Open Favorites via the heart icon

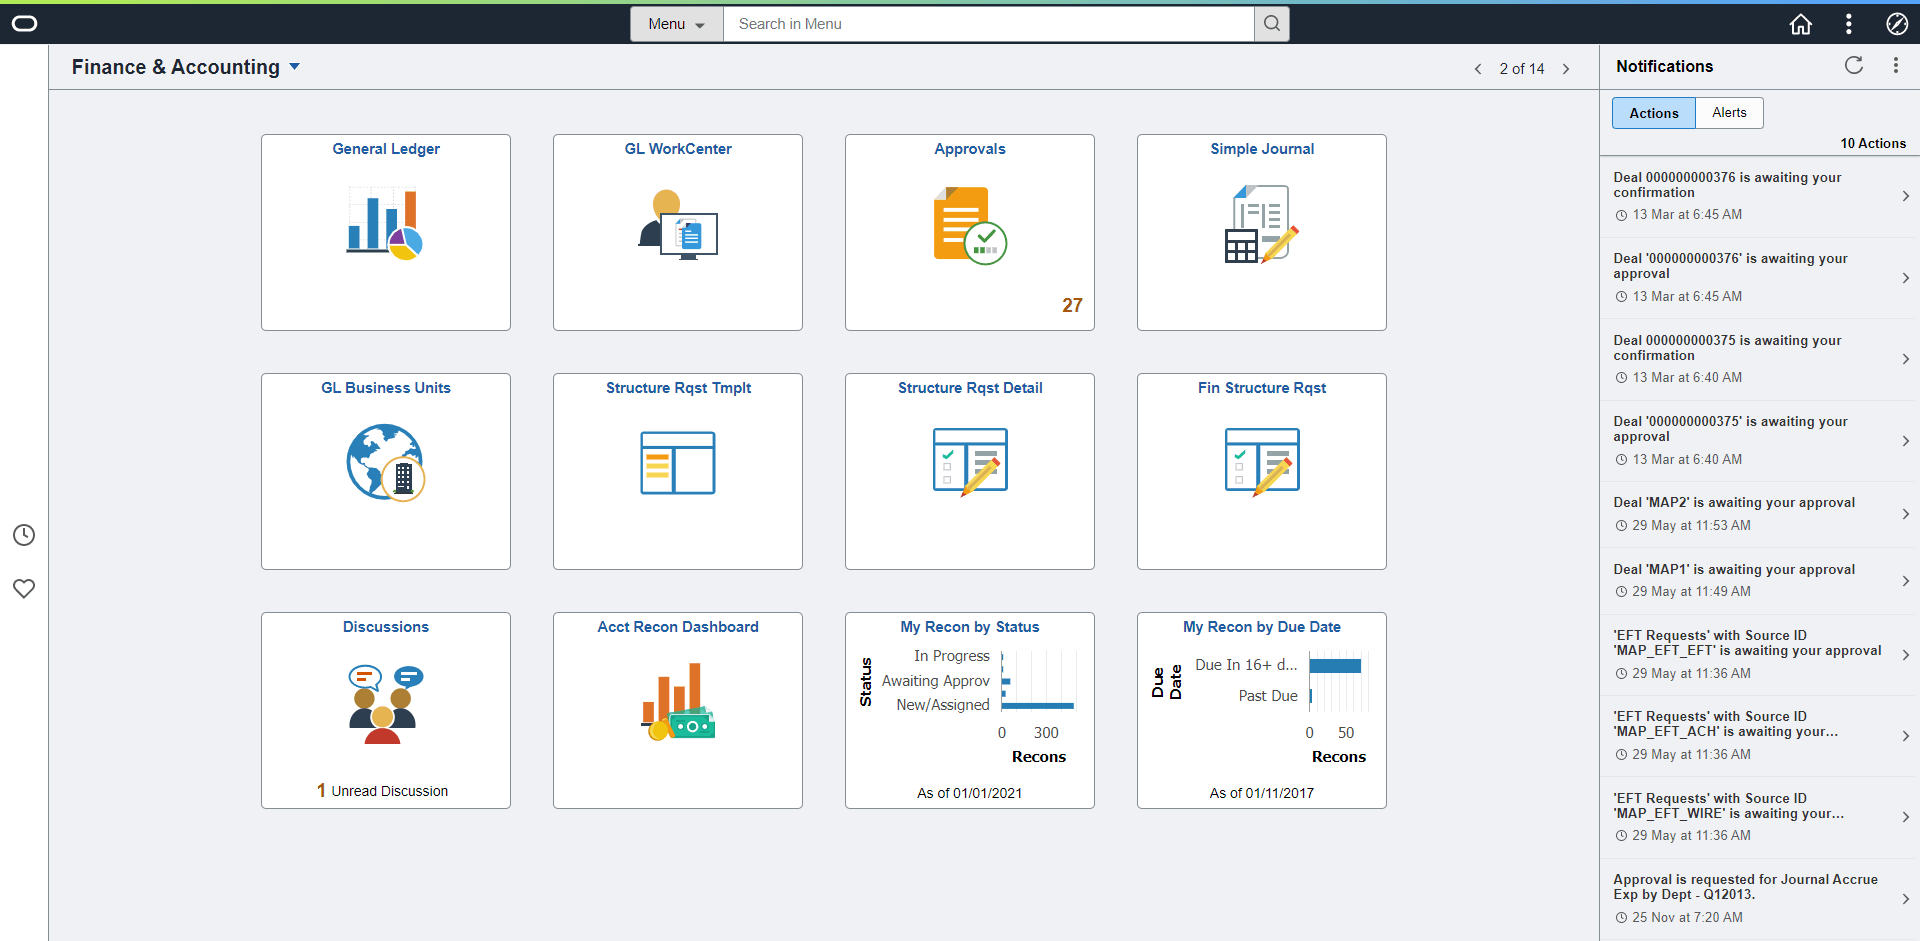24,588
